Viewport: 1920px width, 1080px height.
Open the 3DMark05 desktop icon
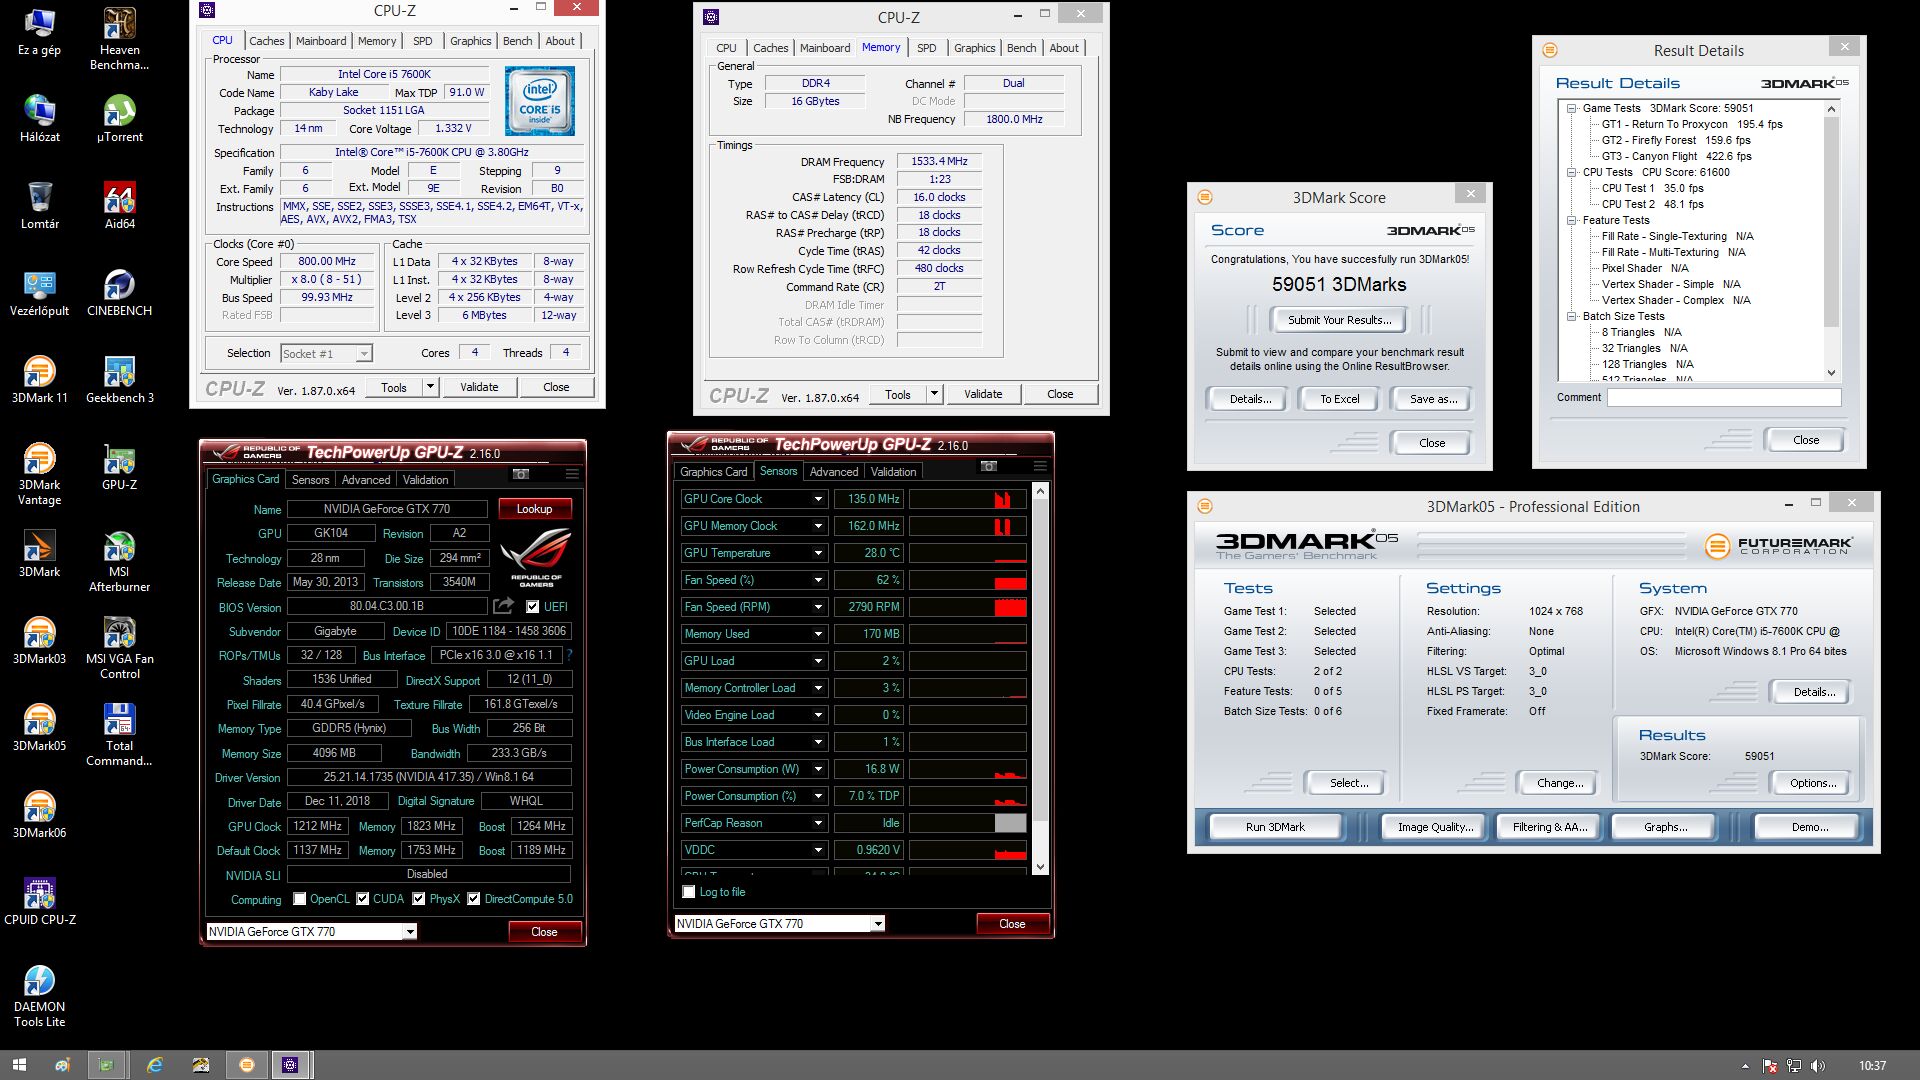click(x=39, y=728)
